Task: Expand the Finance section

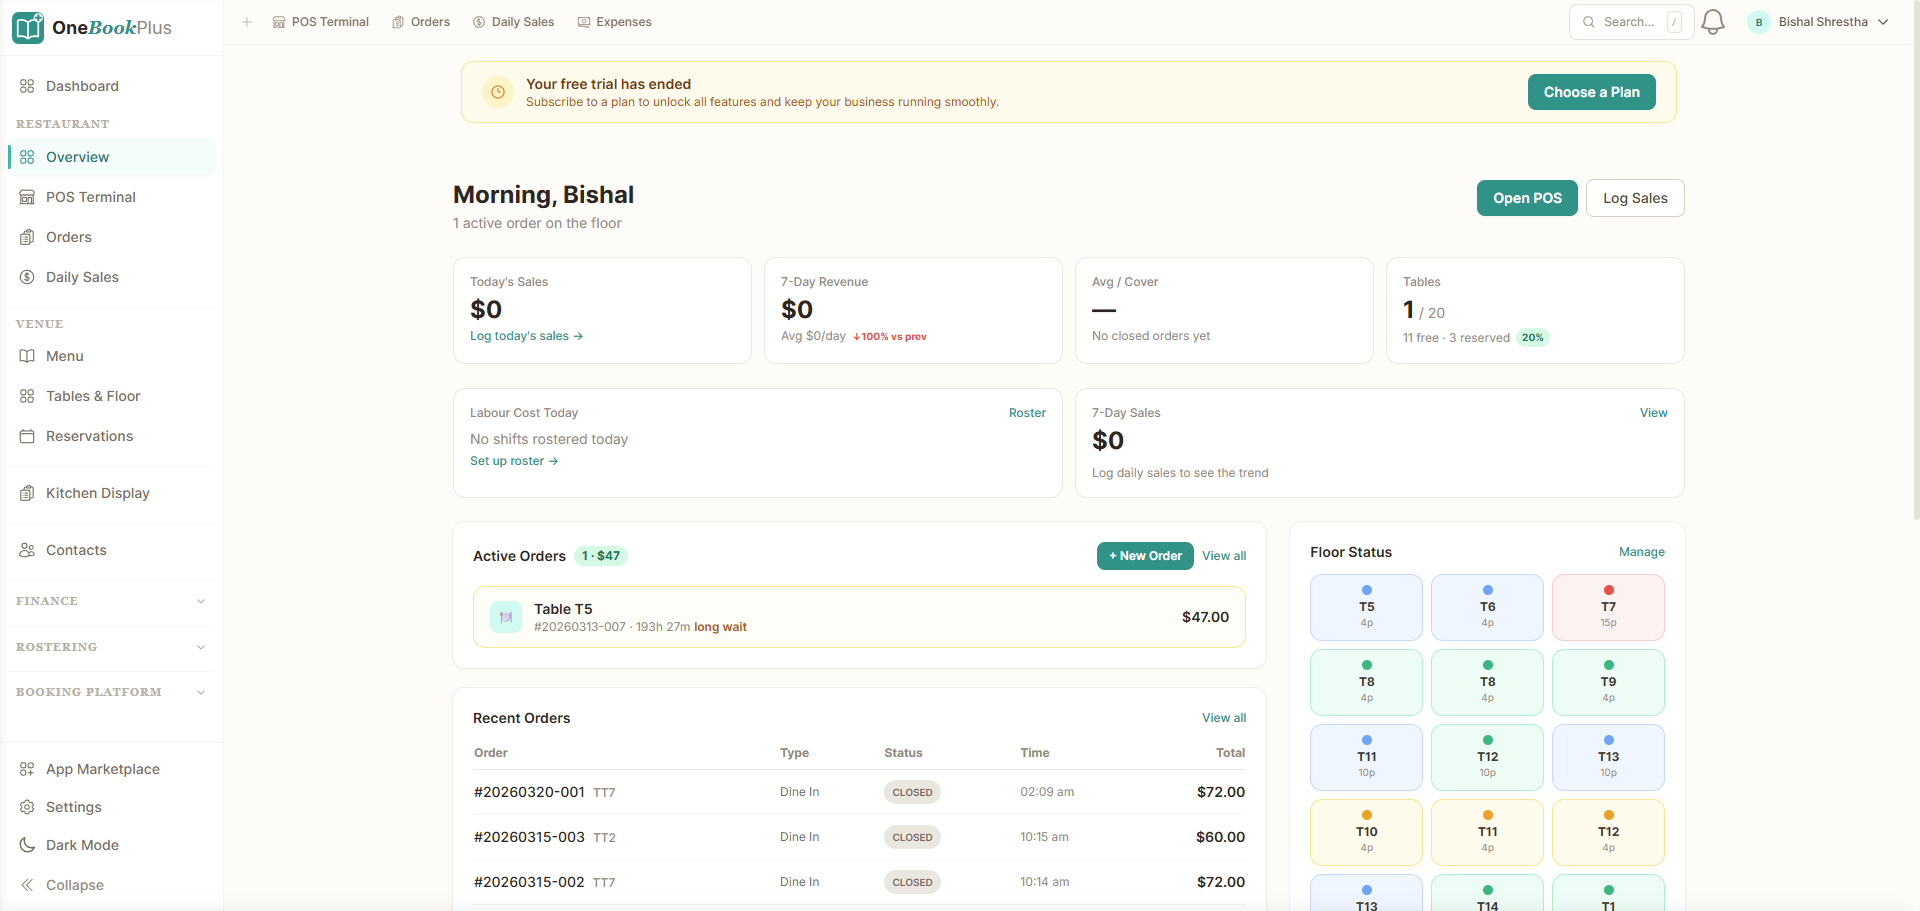Action: click(110, 601)
